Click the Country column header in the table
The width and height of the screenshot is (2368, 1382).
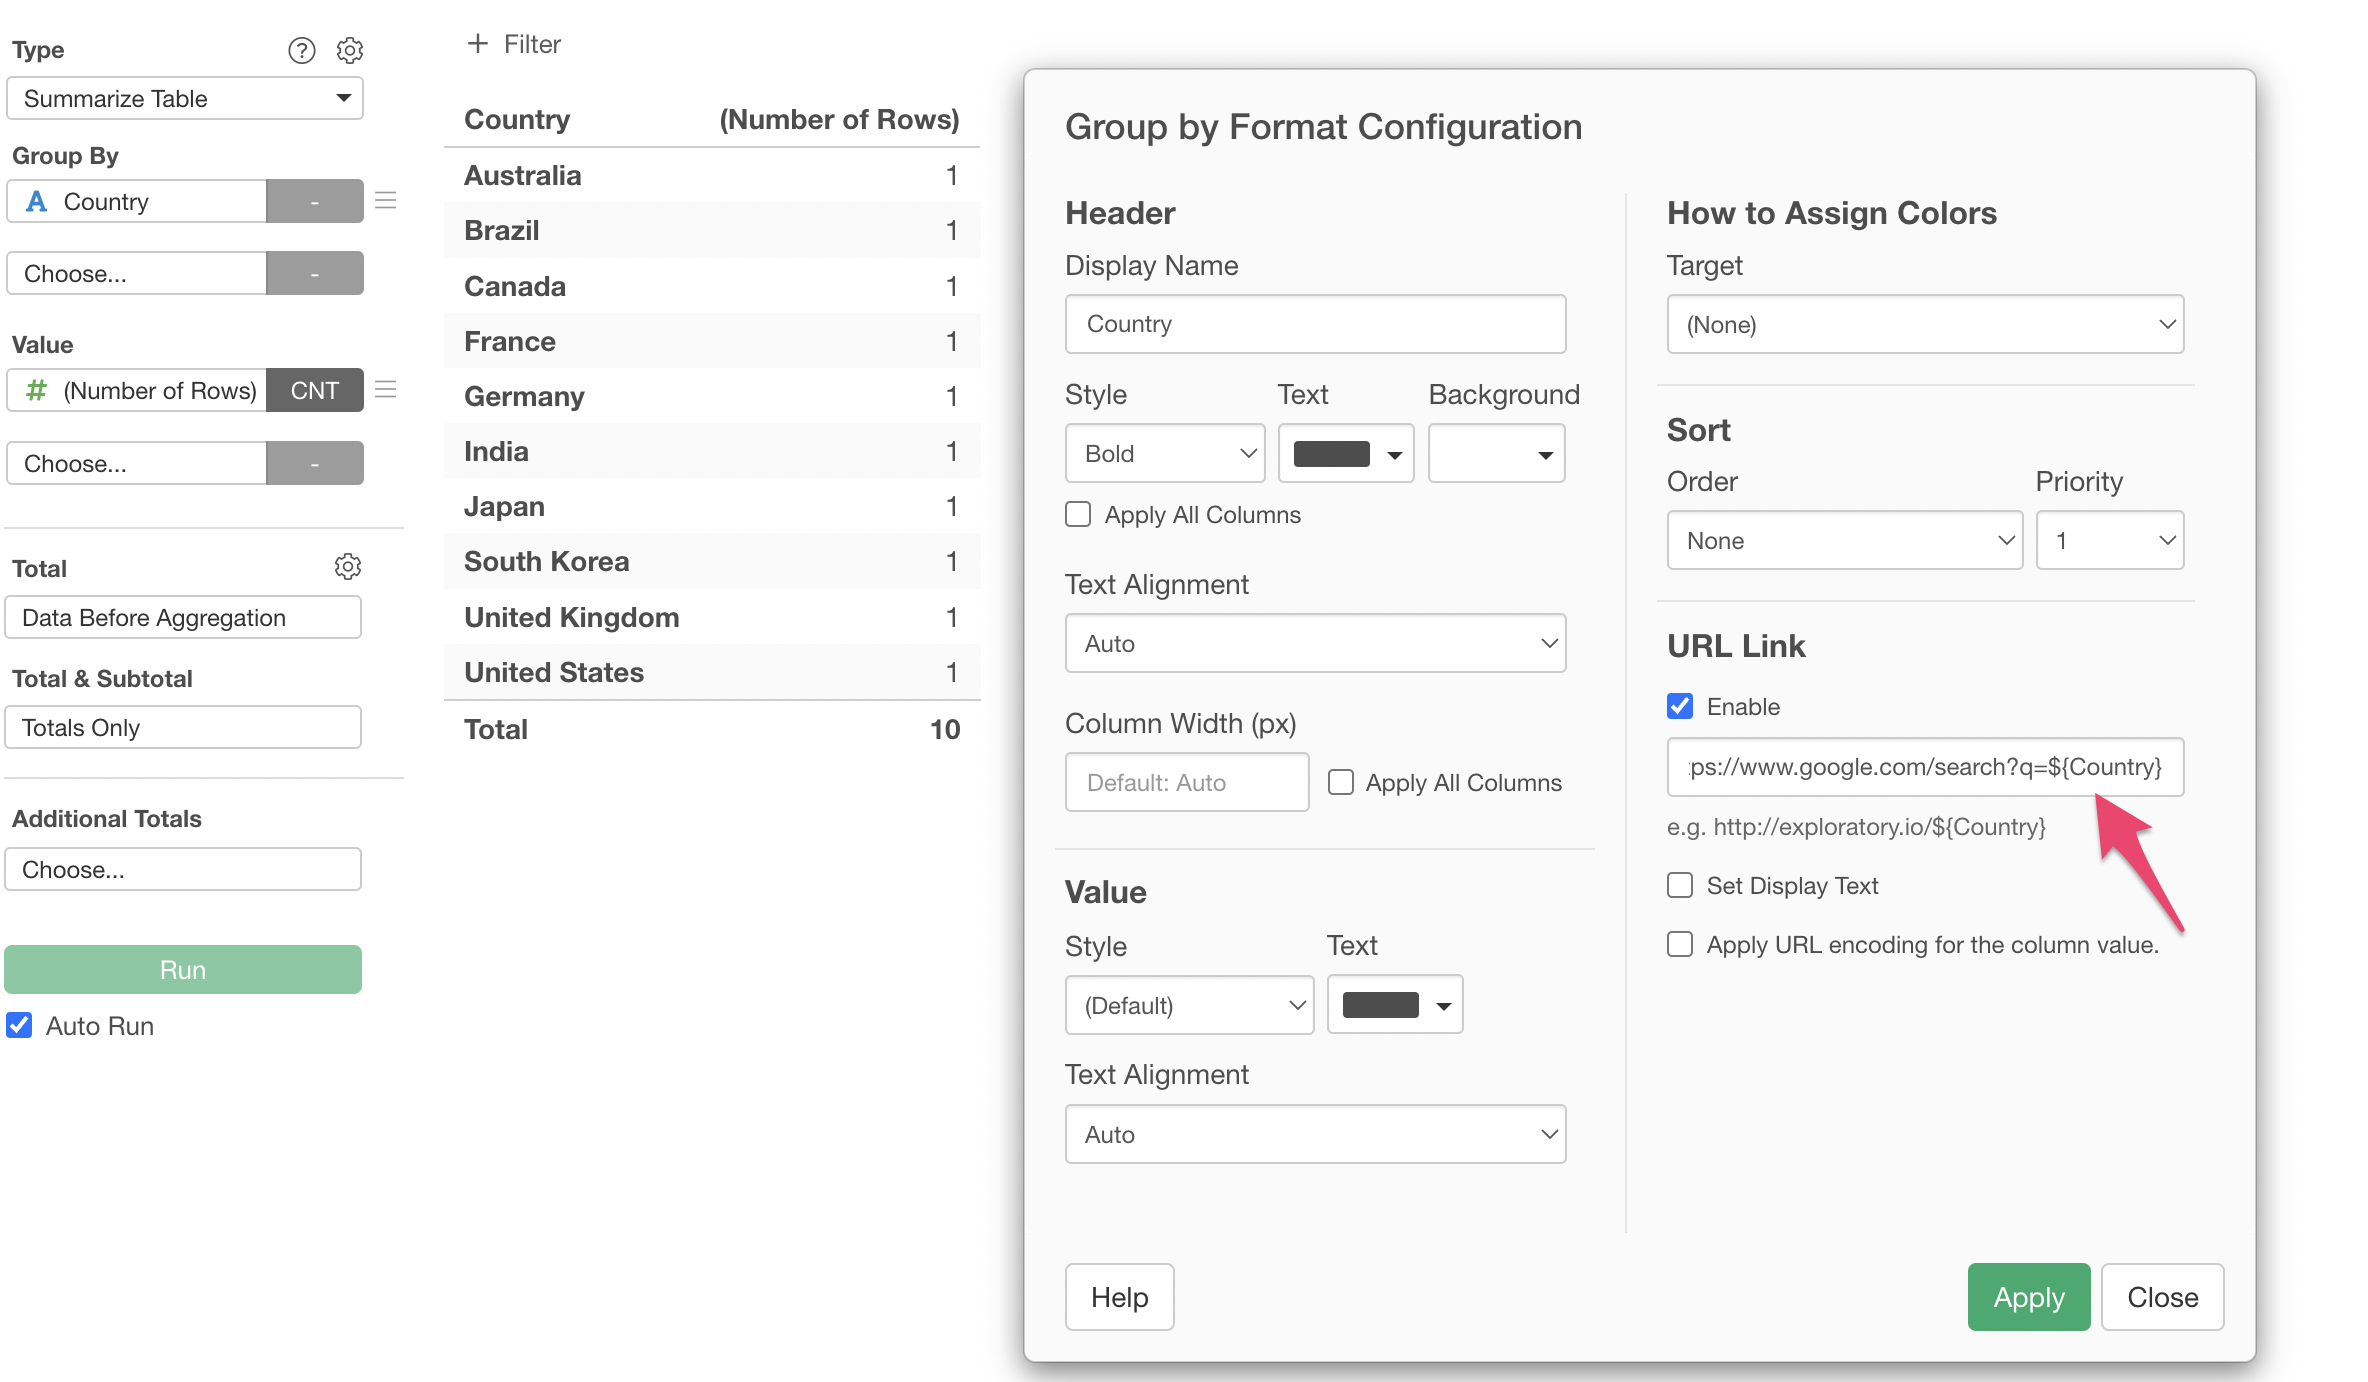[x=517, y=120]
